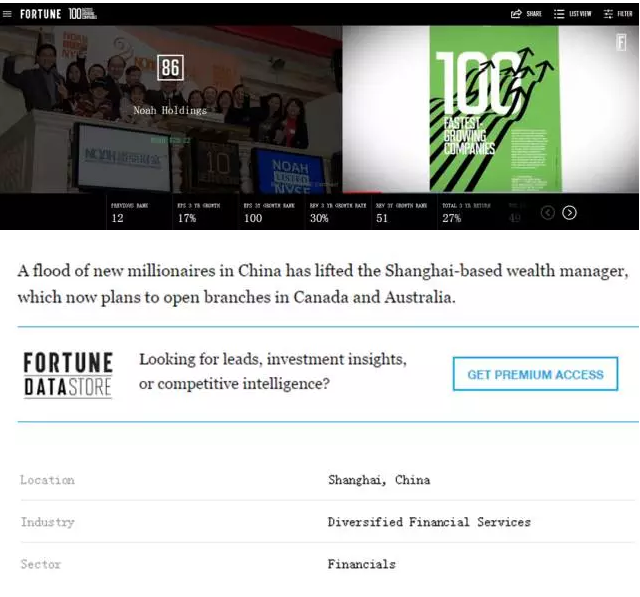The width and height of the screenshot is (640, 597).
Task: Click the Total 3 Yr Return 27% stat
Action: [x=469, y=212]
